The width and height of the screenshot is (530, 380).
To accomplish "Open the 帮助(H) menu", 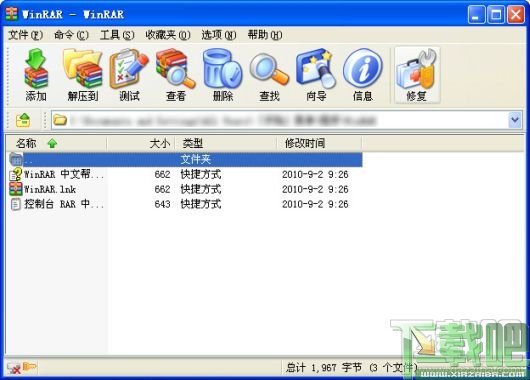I will (x=265, y=35).
